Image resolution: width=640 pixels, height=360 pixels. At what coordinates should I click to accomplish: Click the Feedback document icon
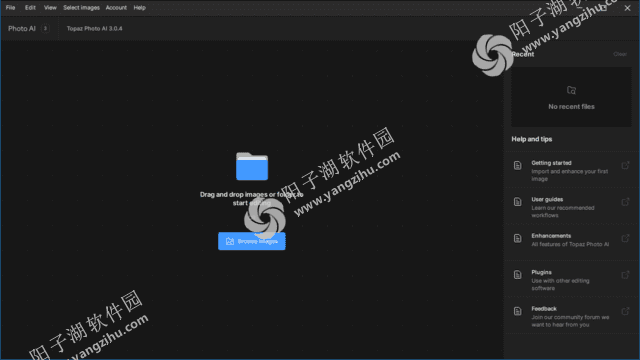pyautogui.click(x=518, y=311)
